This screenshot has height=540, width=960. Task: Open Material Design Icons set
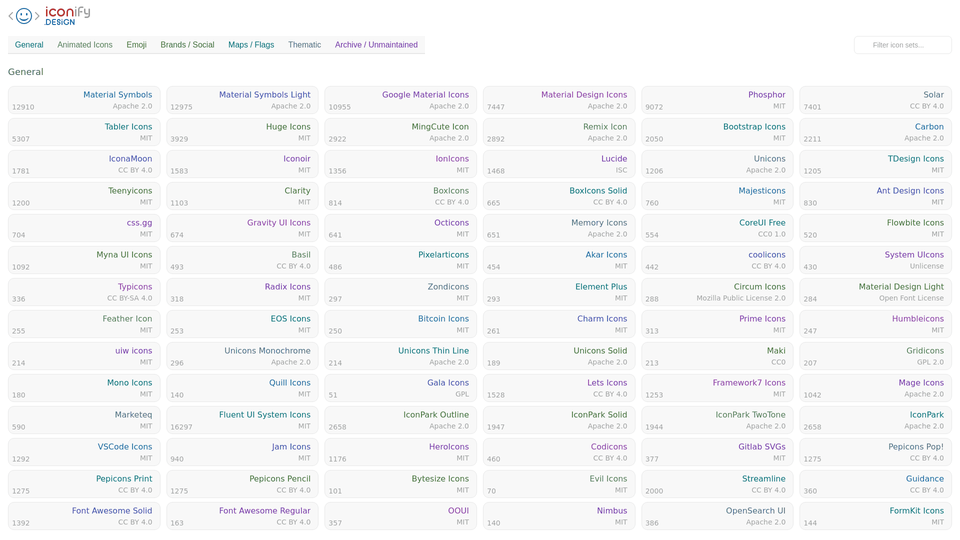click(x=559, y=100)
